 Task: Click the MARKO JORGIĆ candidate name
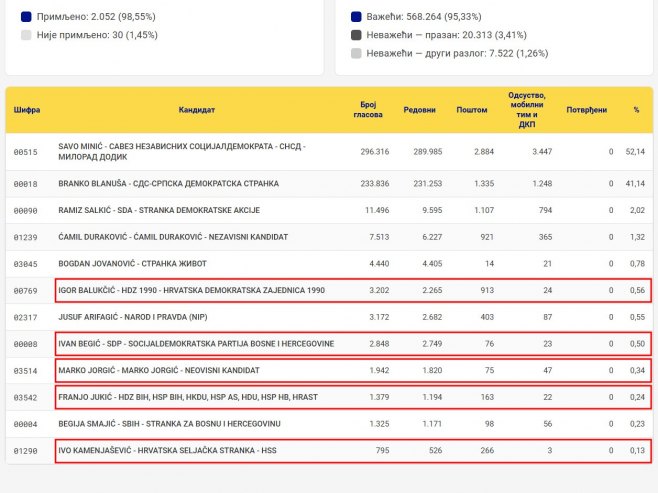(x=159, y=370)
